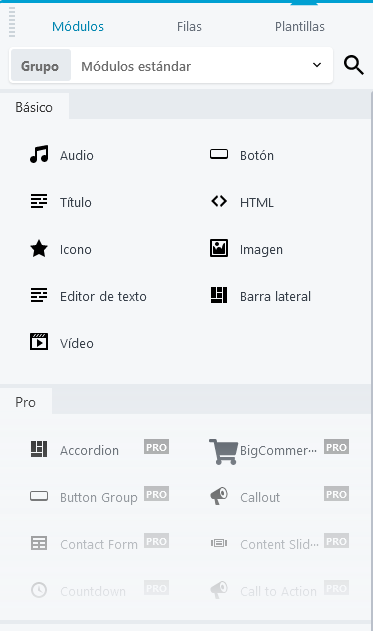
Task: Click the PRO badge beside BigCommerce
Action: tap(336, 447)
